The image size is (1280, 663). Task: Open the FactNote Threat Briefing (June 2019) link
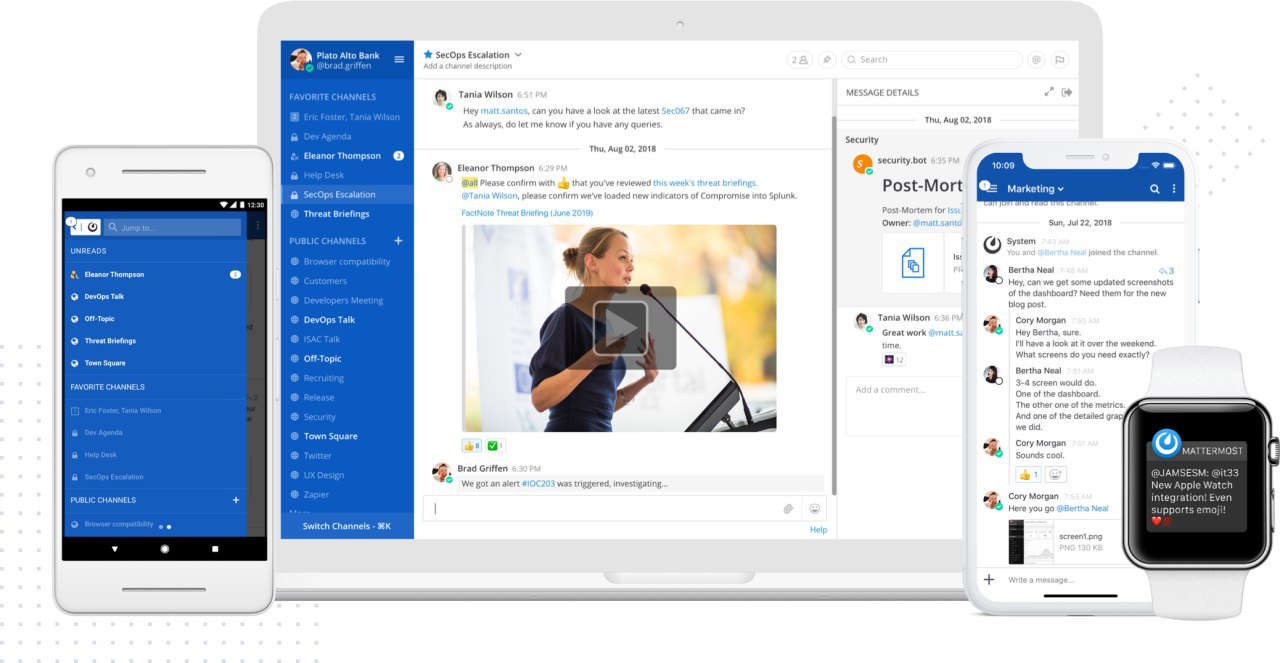(x=527, y=213)
